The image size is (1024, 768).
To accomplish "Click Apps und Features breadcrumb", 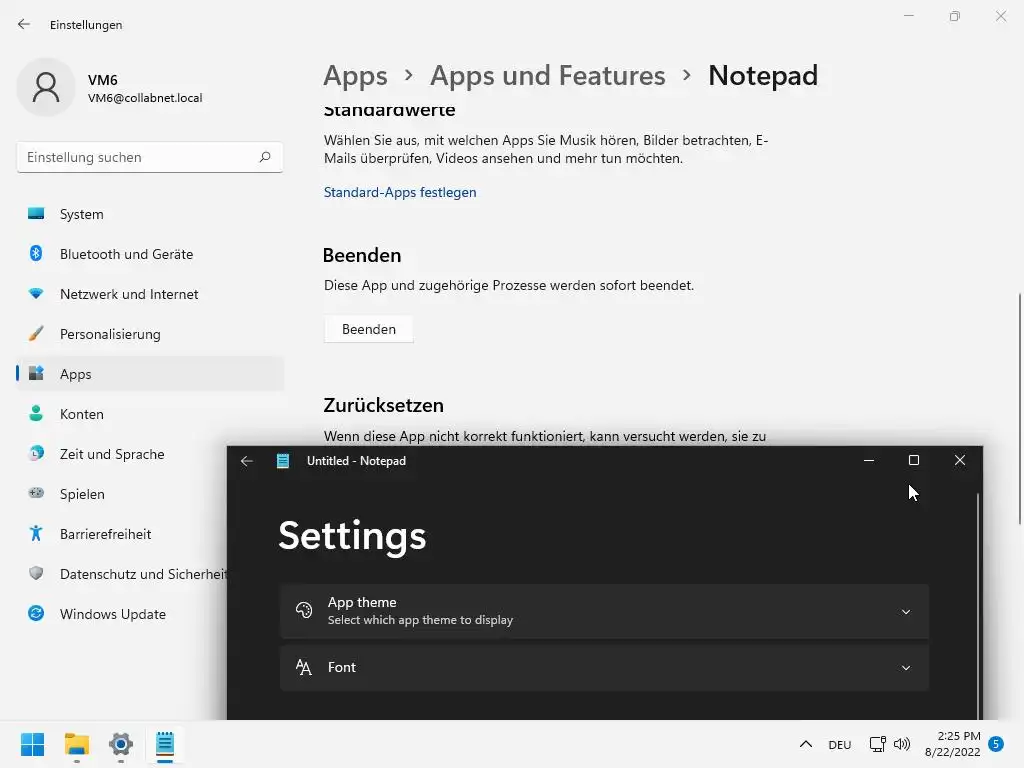I will click(x=547, y=76).
